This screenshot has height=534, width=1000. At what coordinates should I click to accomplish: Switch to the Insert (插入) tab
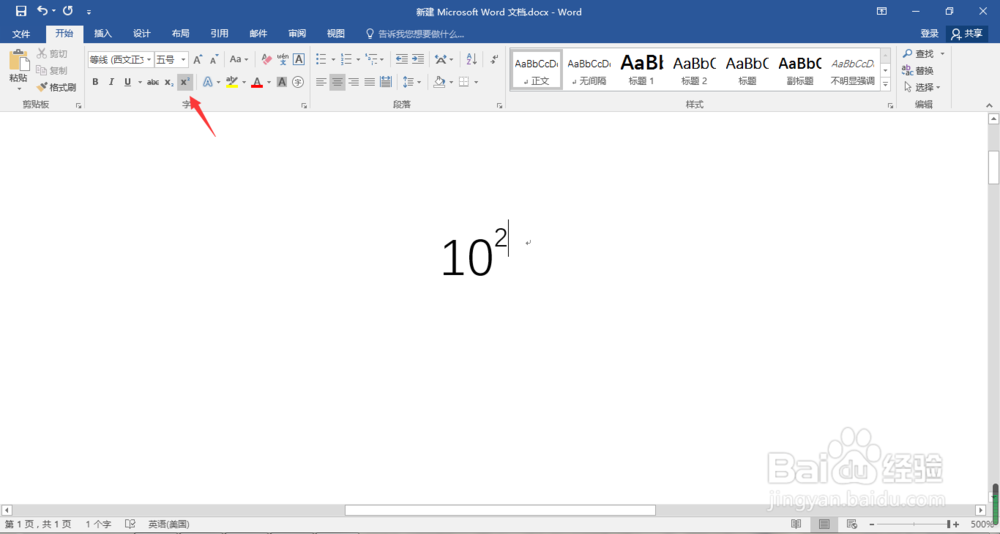click(x=103, y=34)
